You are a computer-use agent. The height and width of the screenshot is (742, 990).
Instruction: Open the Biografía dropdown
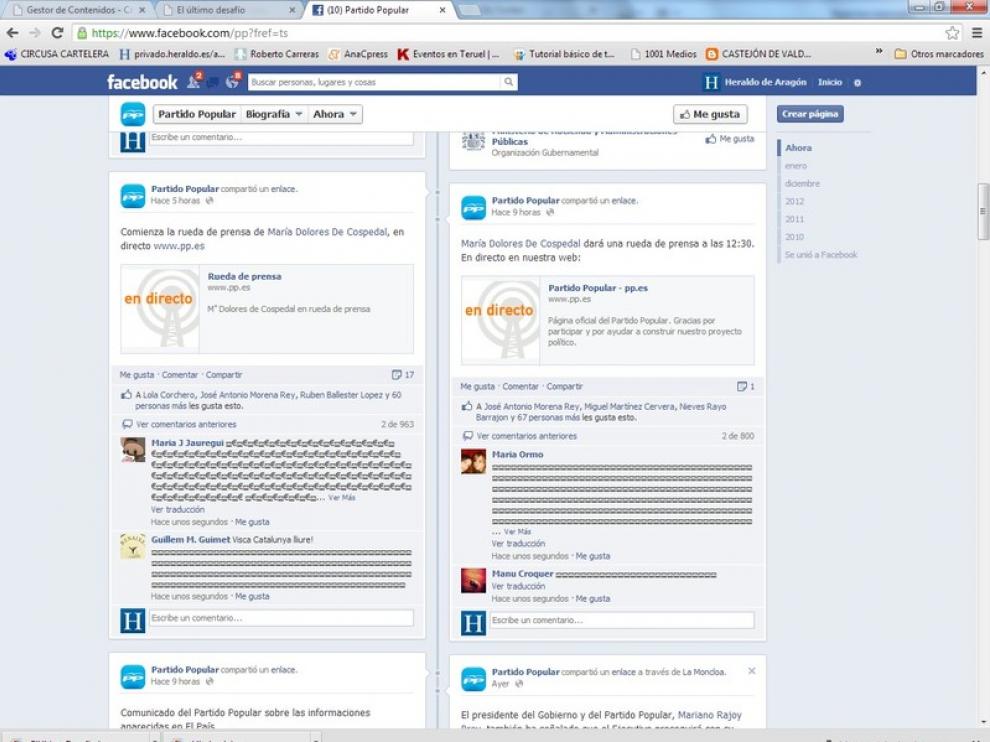coord(274,114)
